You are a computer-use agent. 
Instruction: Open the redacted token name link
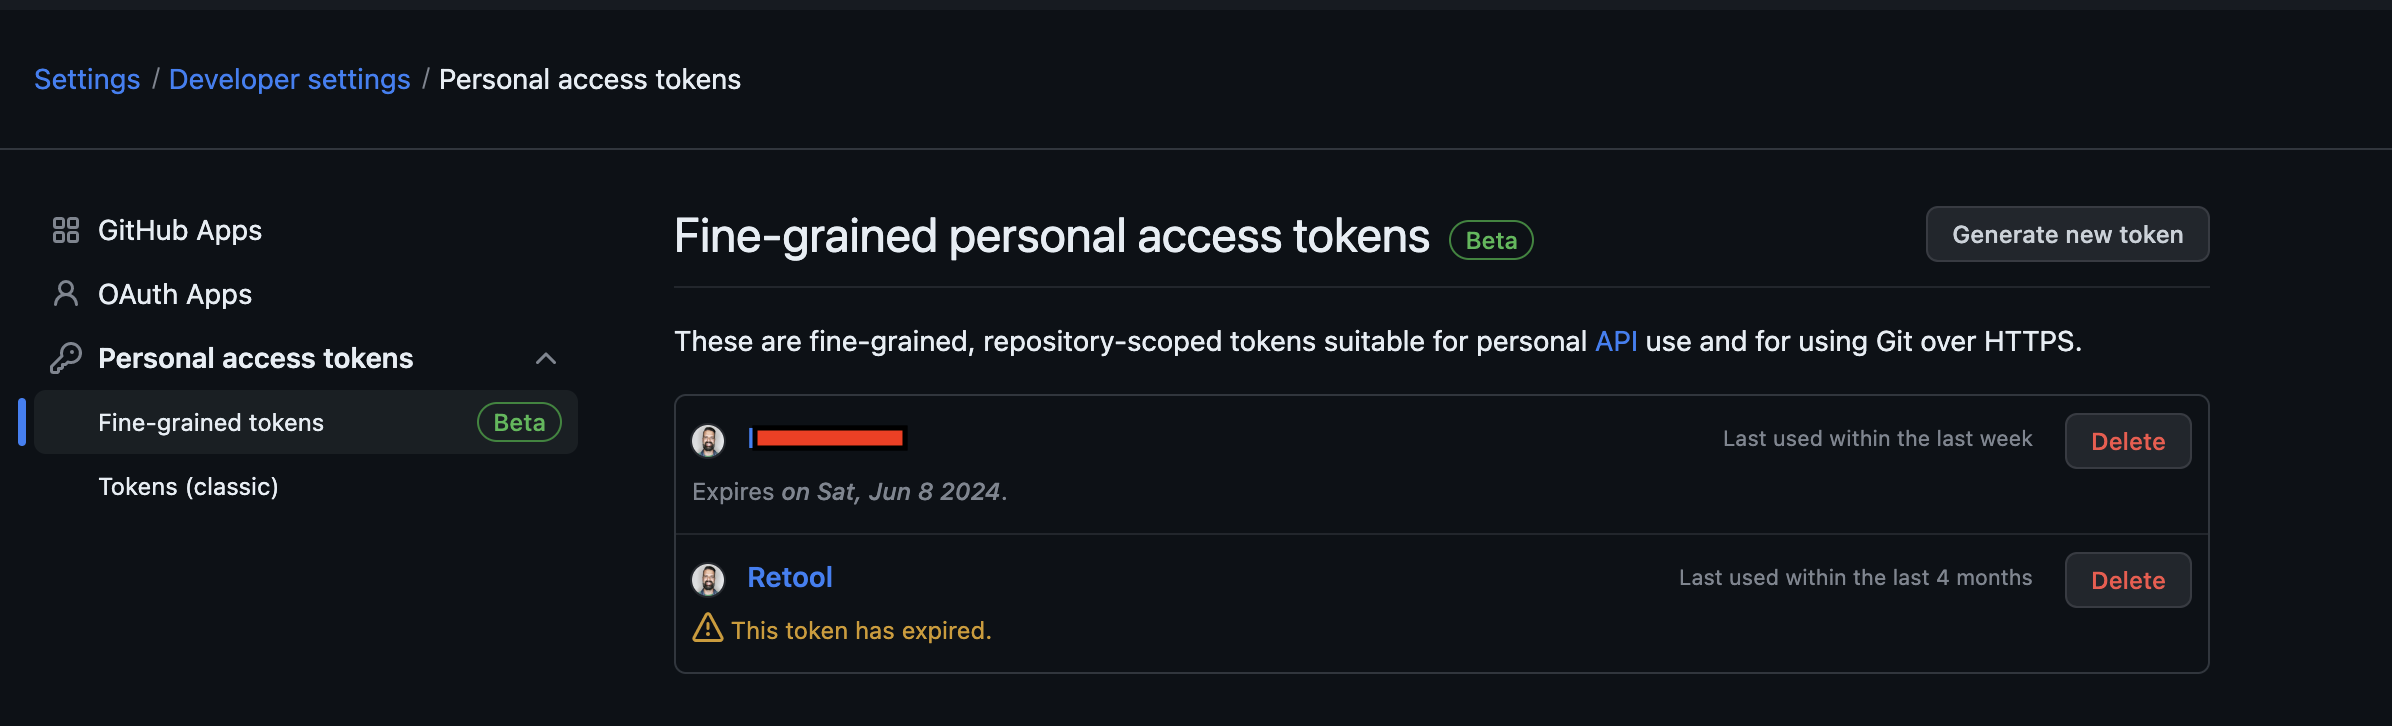coord(828,438)
